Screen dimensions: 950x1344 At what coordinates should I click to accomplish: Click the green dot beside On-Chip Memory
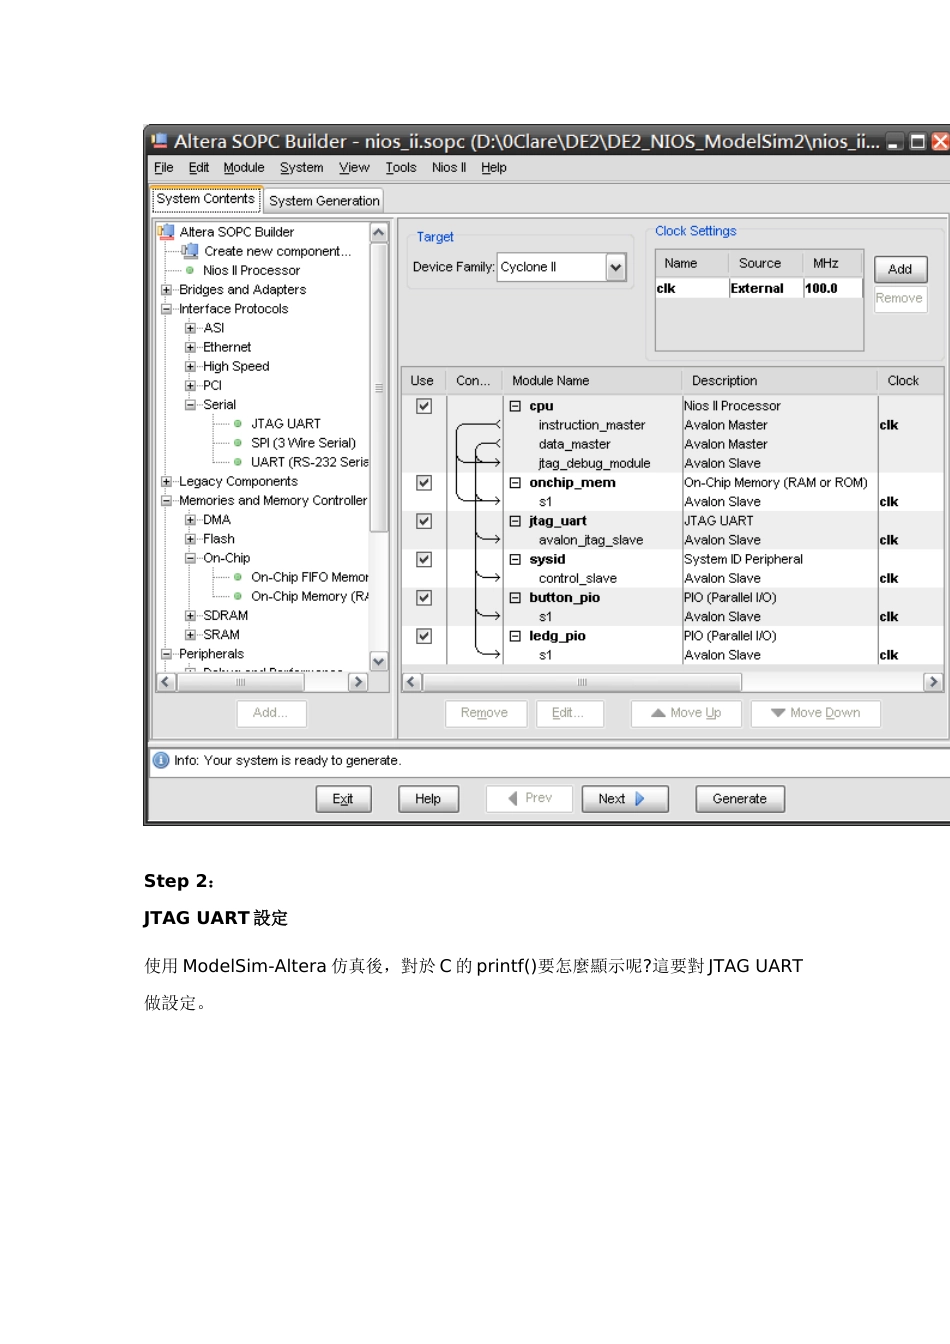[238, 596]
